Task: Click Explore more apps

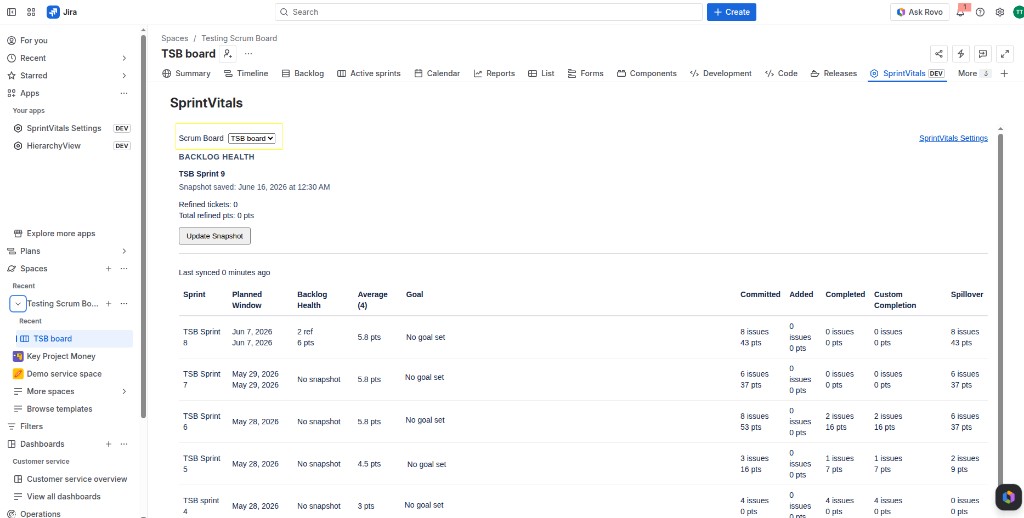Action: point(61,234)
